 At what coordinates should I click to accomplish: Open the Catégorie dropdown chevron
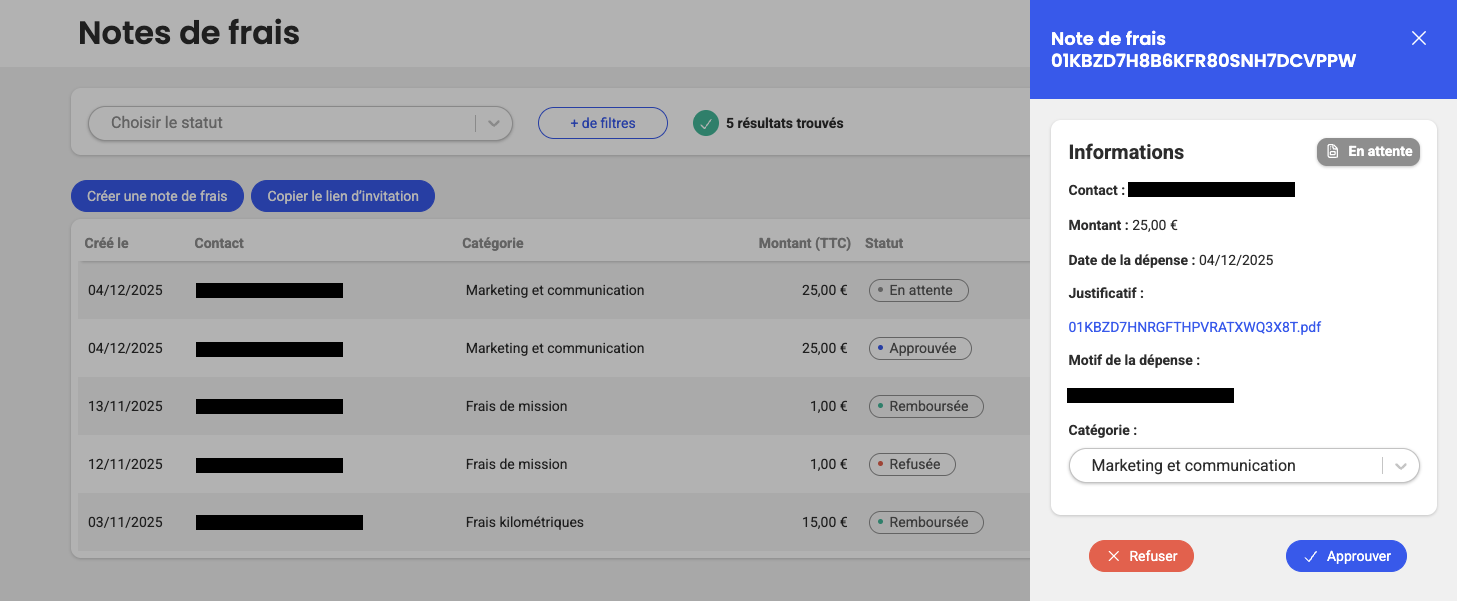tap(1401, 466)
